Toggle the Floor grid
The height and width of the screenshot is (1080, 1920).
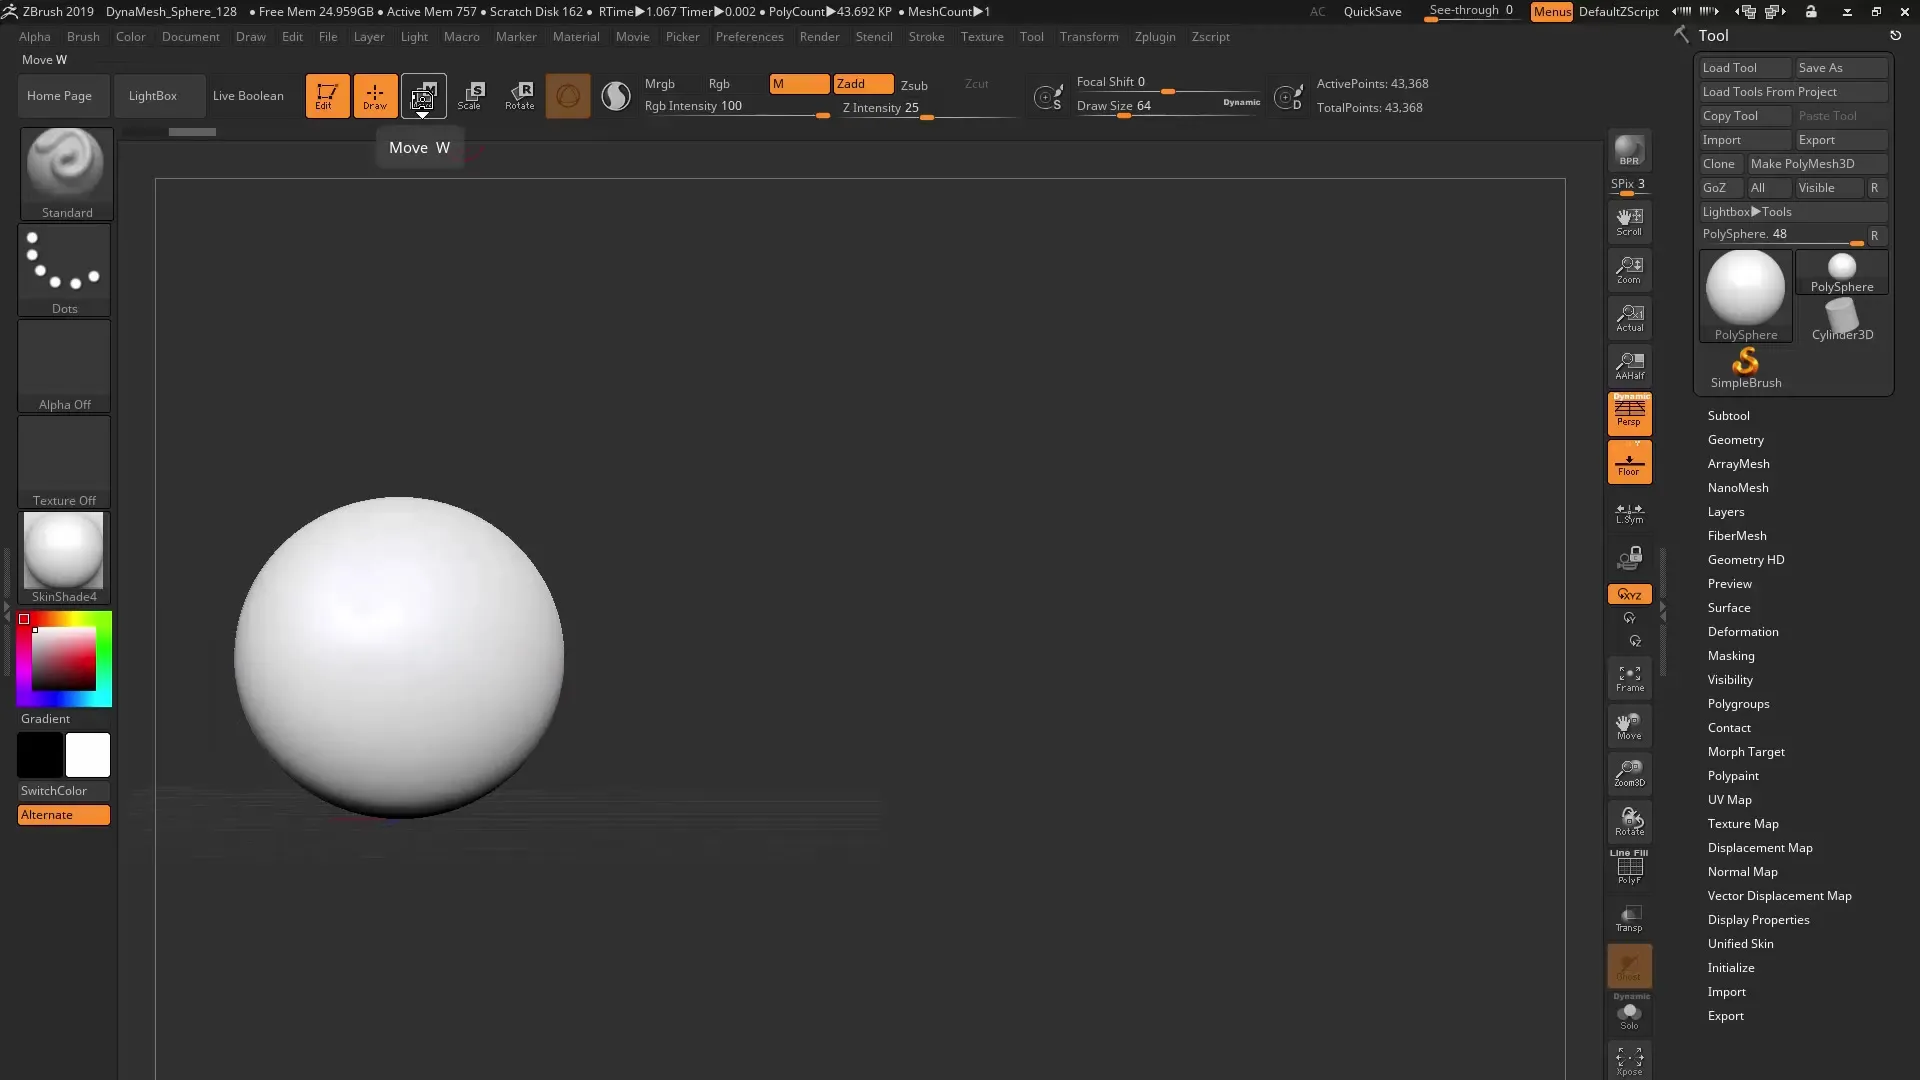click(1629, 463)
